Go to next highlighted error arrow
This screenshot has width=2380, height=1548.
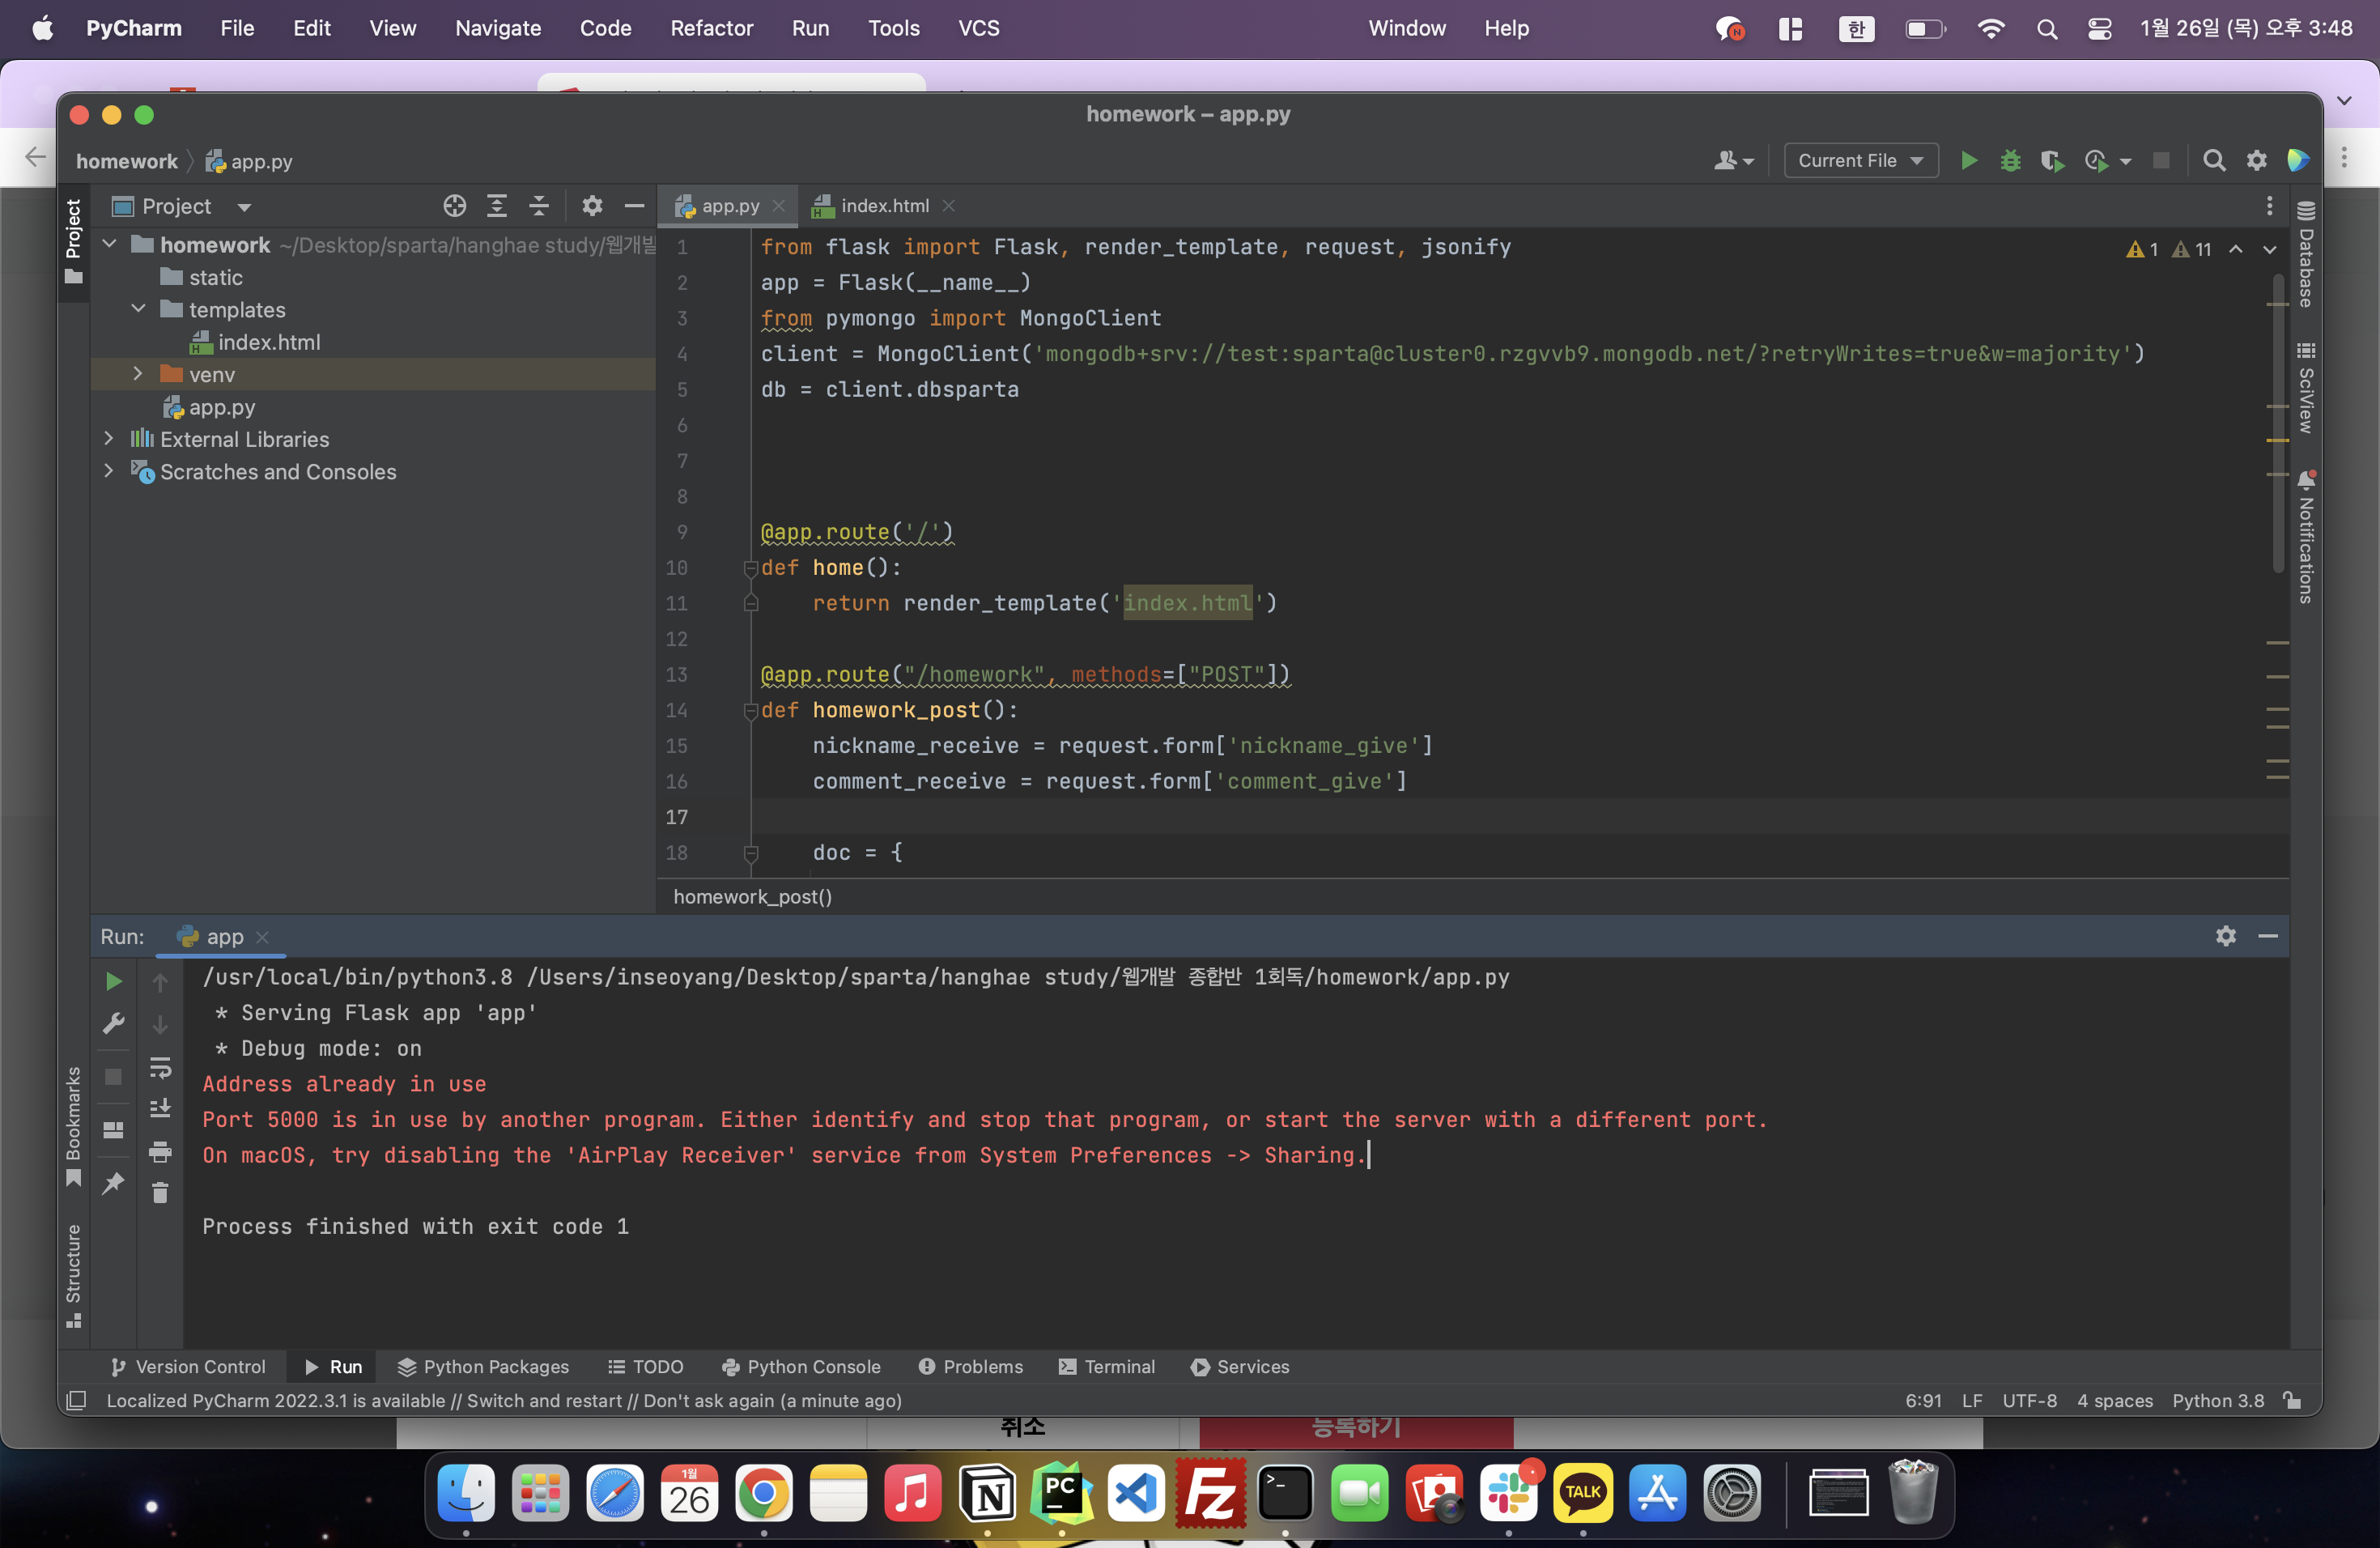(x=2270, y=250)
